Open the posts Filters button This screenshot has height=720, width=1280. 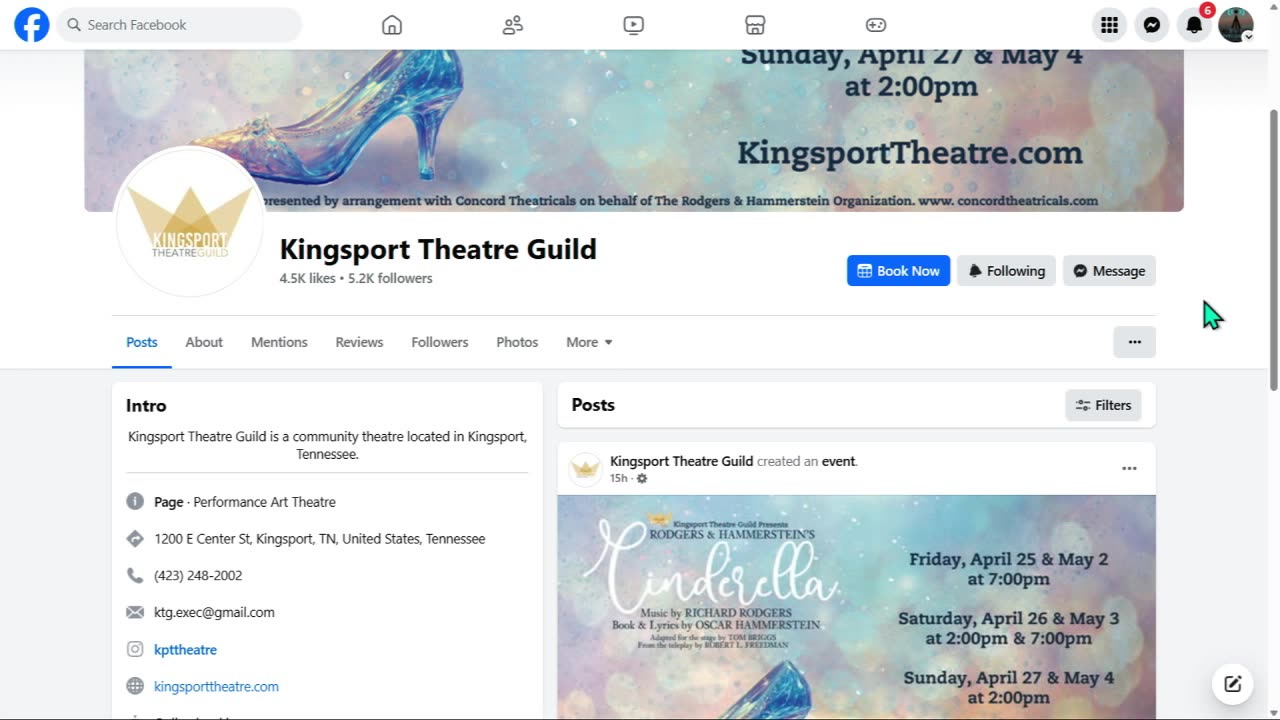(1103, 405)
